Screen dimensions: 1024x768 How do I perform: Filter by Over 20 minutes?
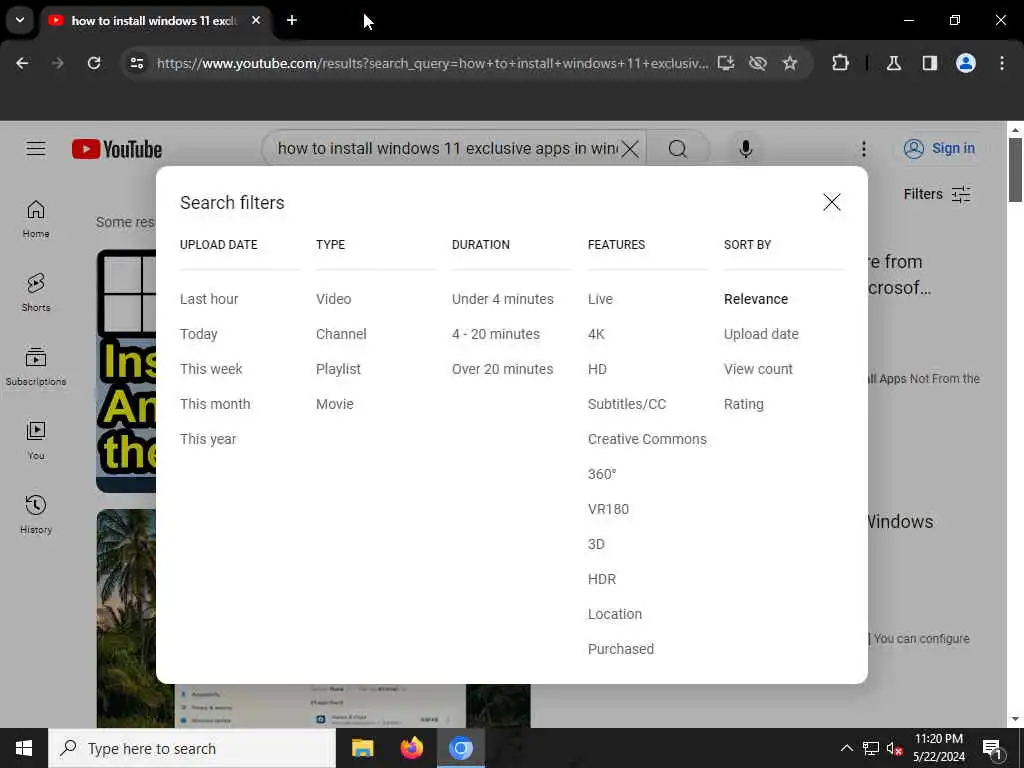[502, 369]
